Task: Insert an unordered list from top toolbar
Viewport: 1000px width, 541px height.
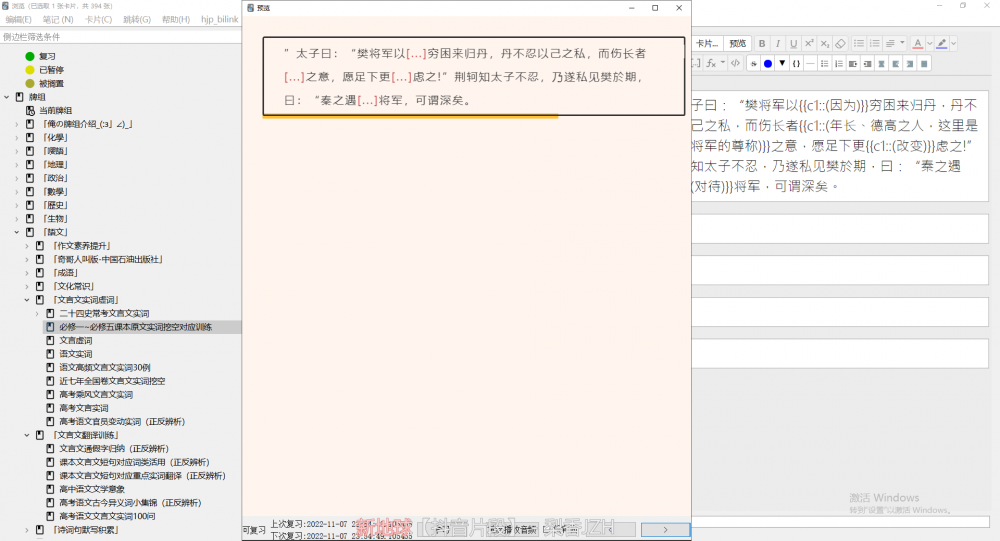Action: point(859,43)
